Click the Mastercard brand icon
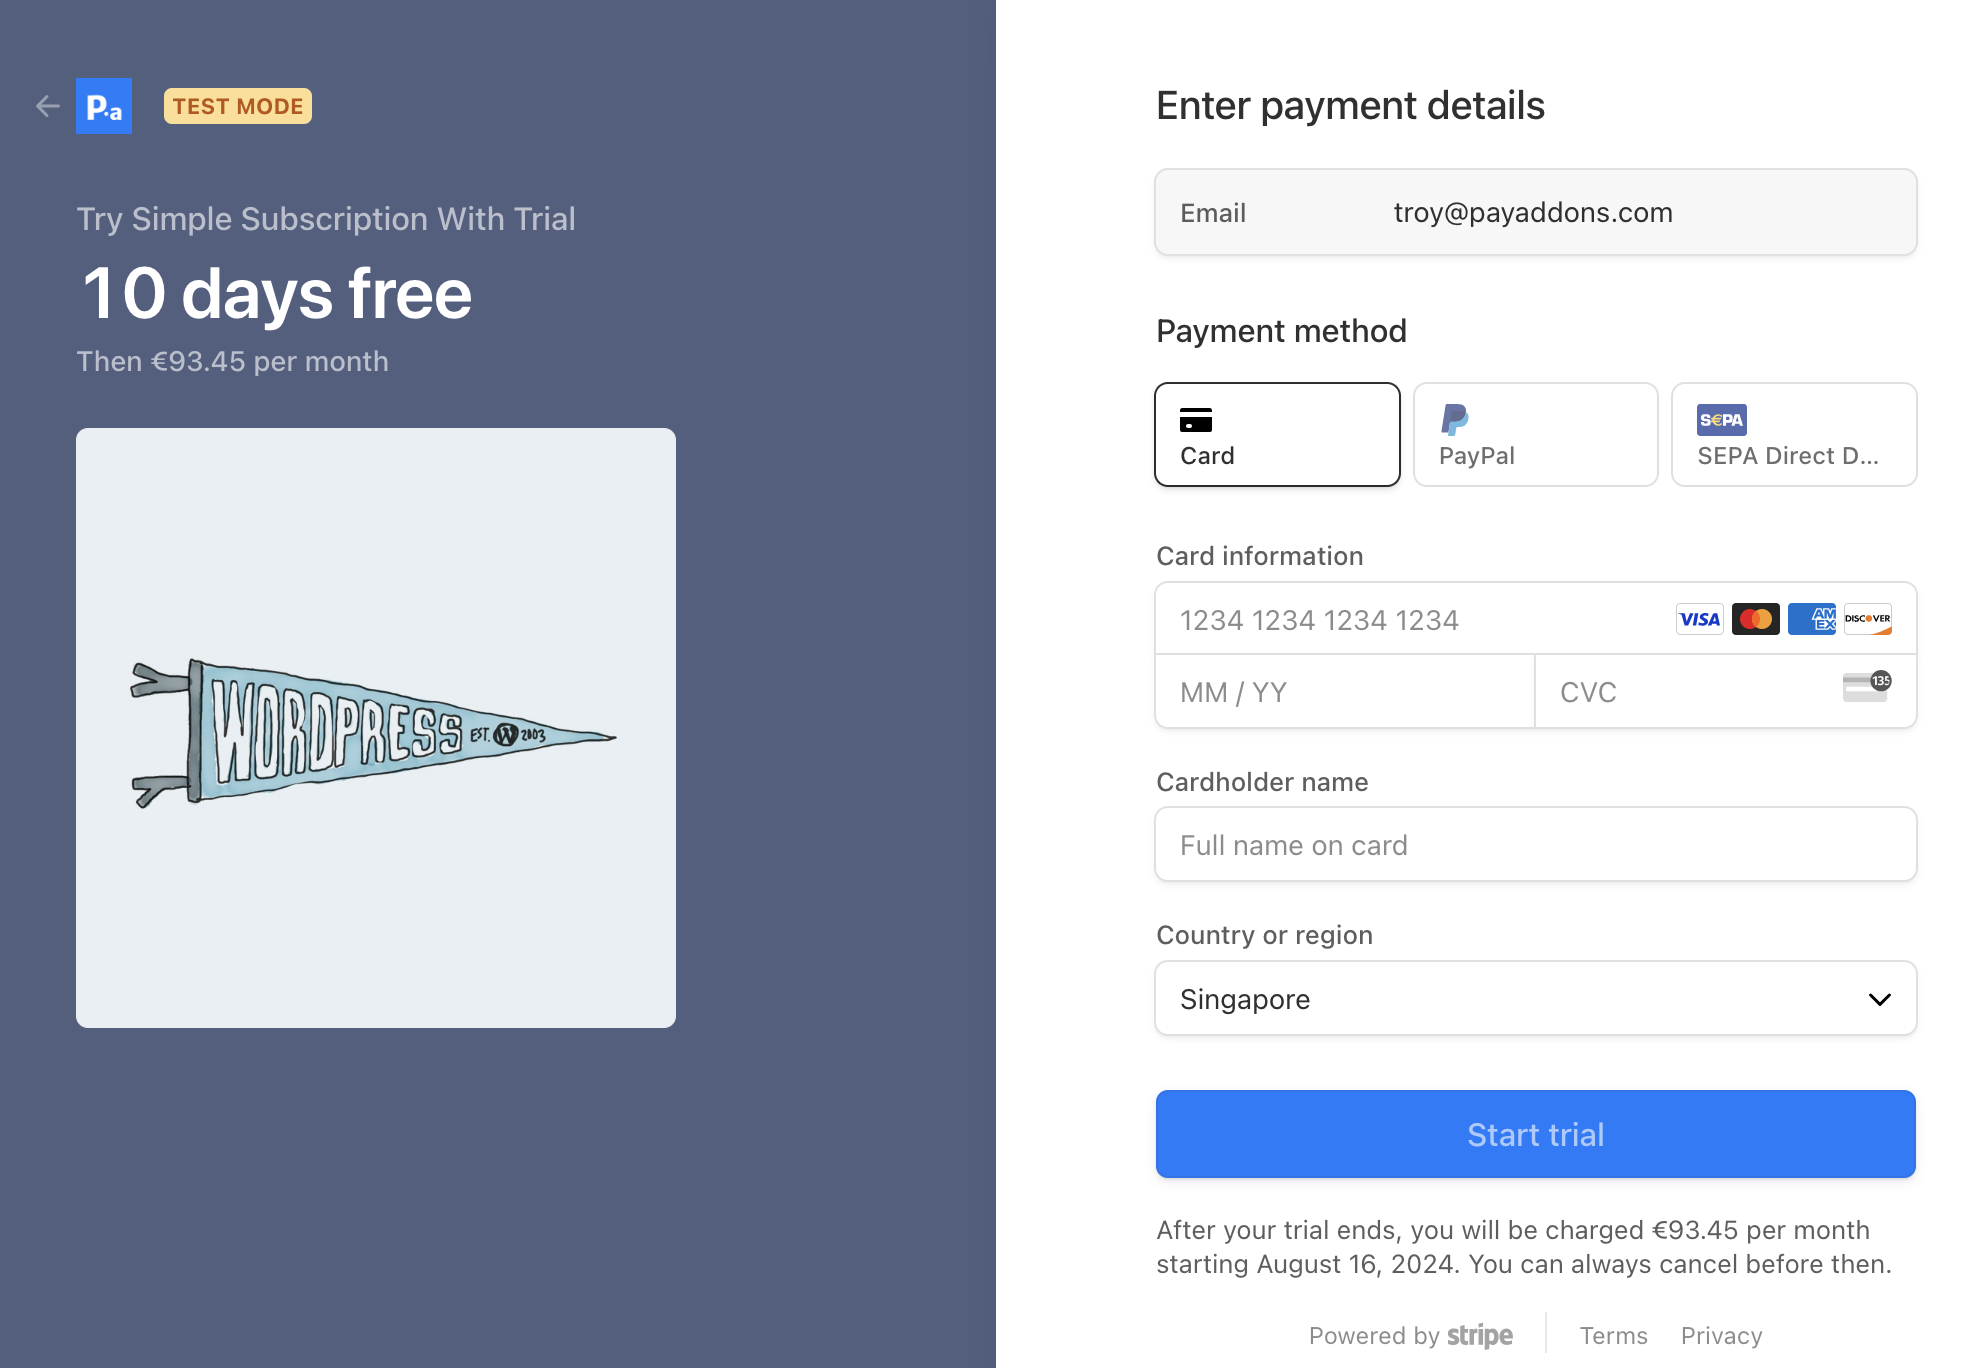The image size is (1972, 1368). [1755, 620]
